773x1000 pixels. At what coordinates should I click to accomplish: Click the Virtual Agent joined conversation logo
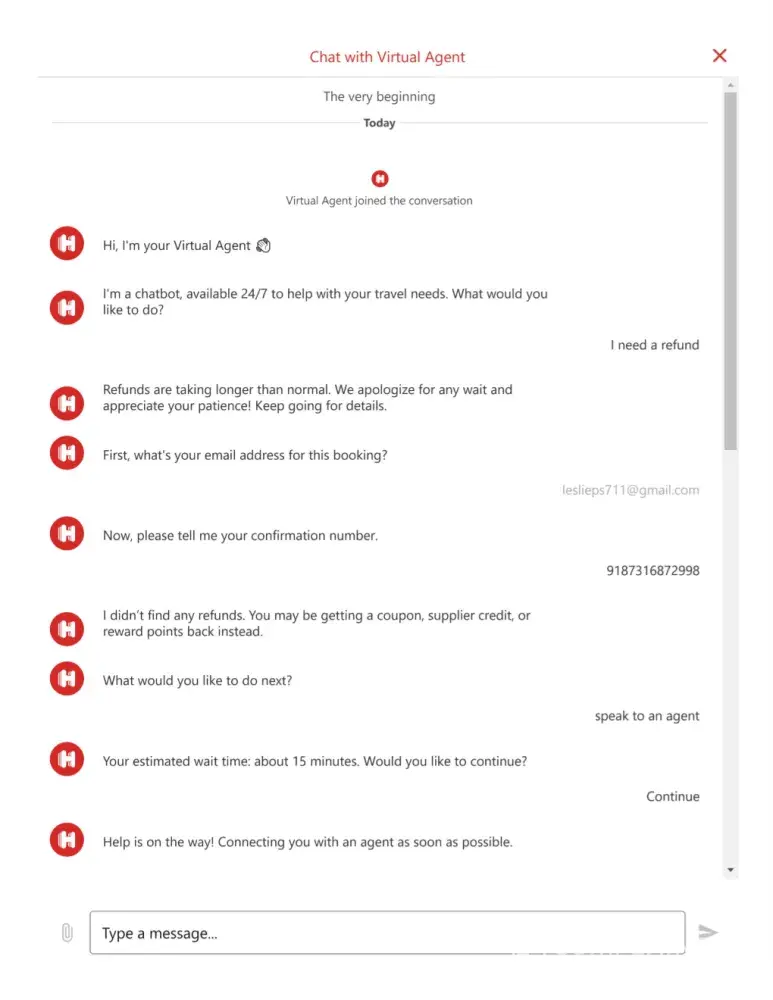pyautogui.click(x=379, y=179)
